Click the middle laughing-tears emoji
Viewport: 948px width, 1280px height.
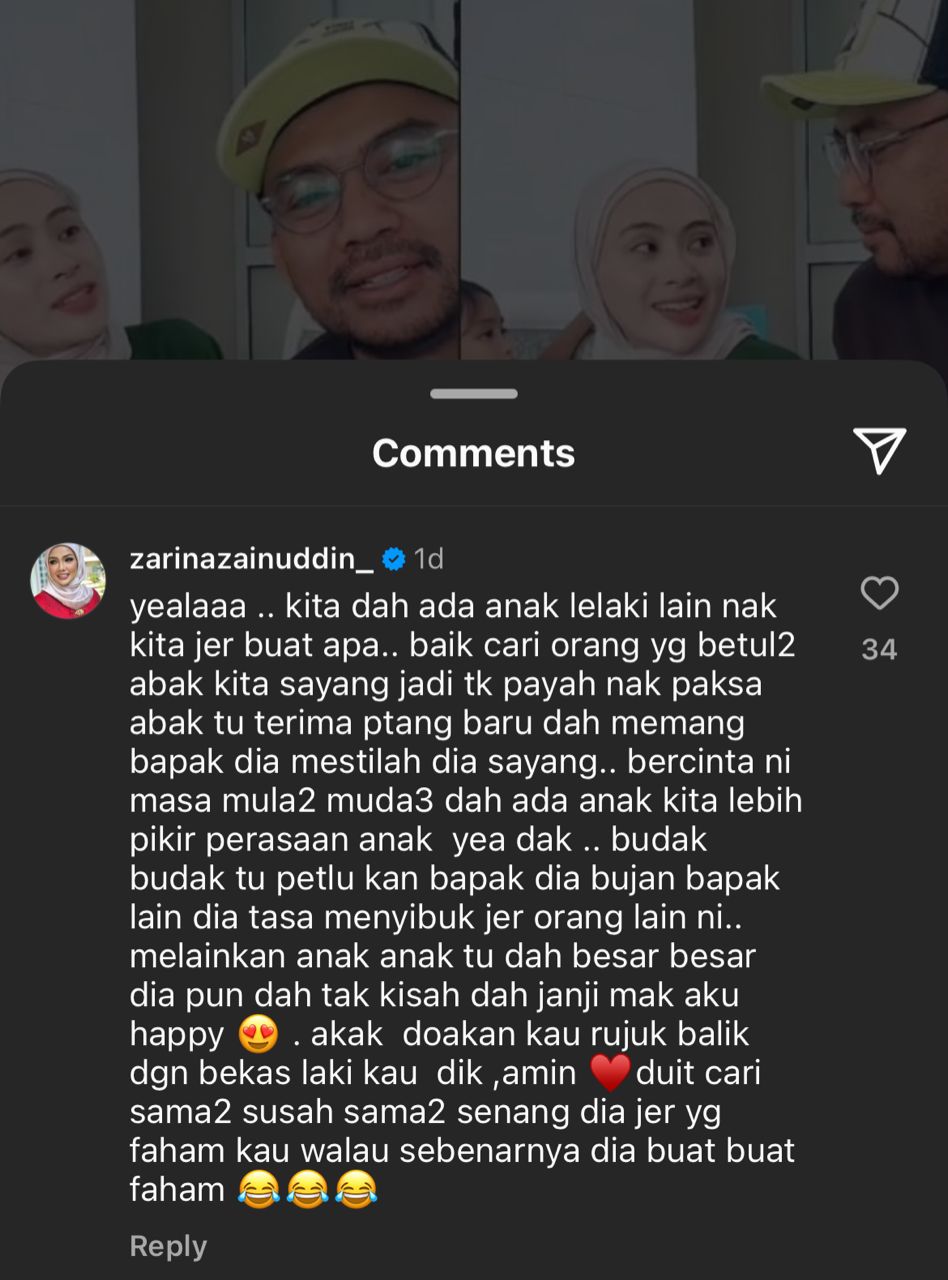click(x=308, y=1190)
